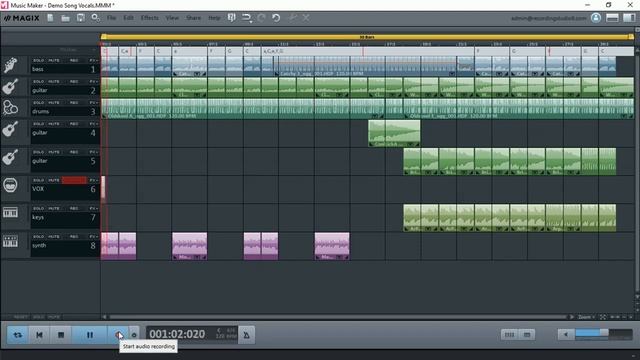This screenshot has width=640, height=360.
Task: Save the project with the disk icon
Action: 80,18
